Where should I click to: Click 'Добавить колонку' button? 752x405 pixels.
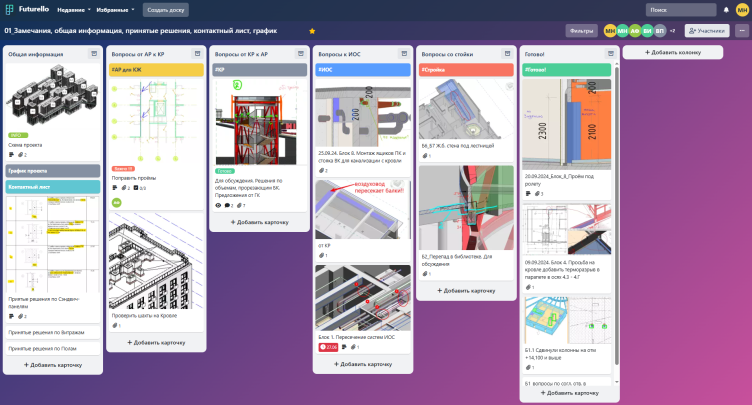tap(673, 52)
